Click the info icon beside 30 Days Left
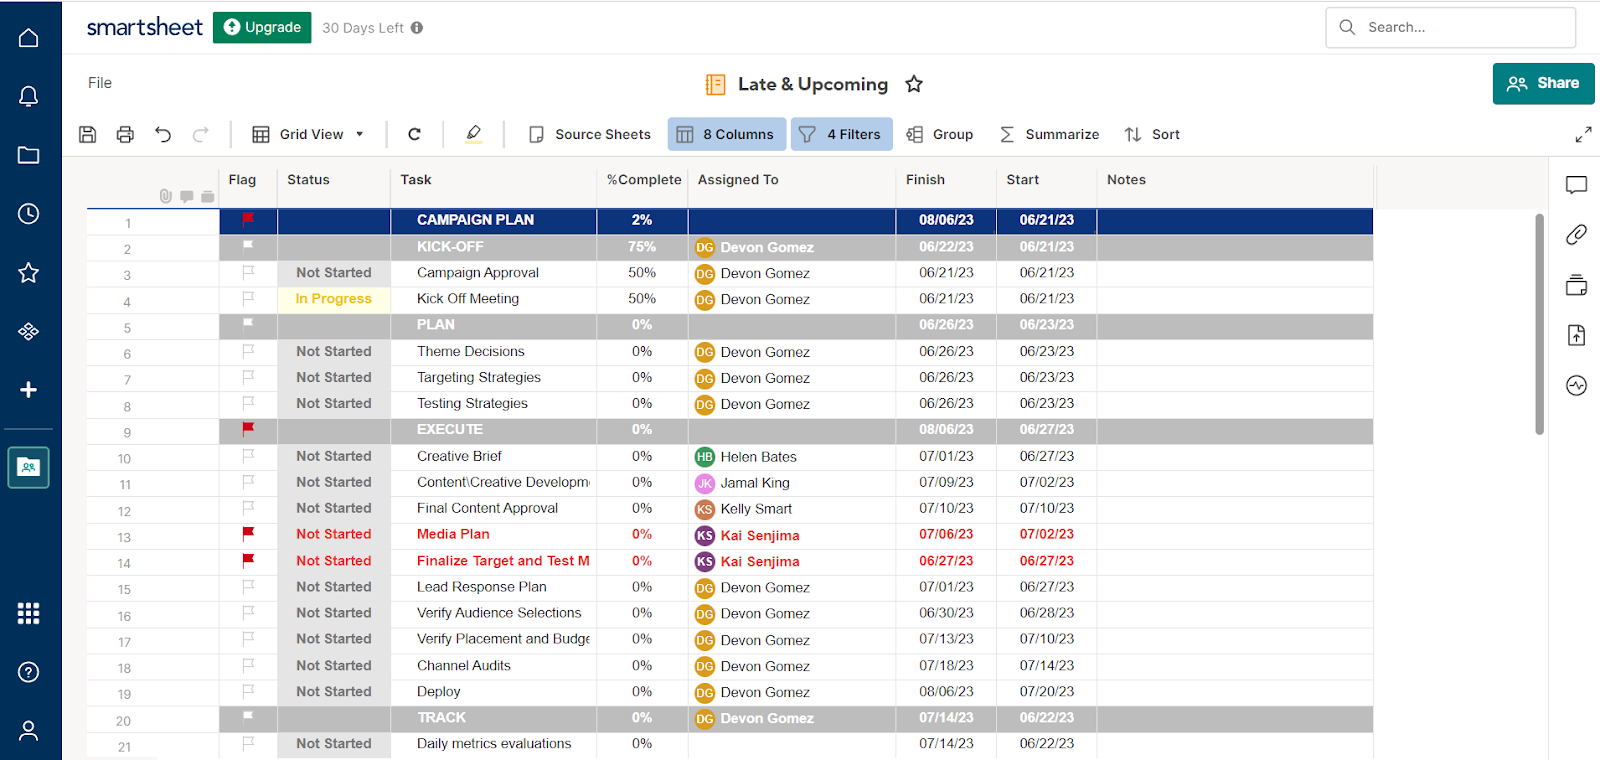This screenshot has width=1600, height=760. coord(417,28)
